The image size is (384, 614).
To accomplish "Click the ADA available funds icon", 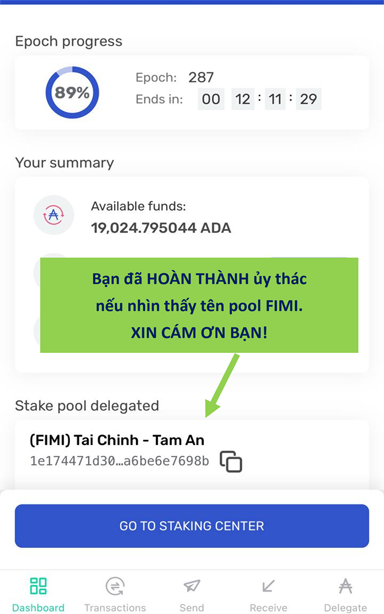I will click(x=54, y=215).
